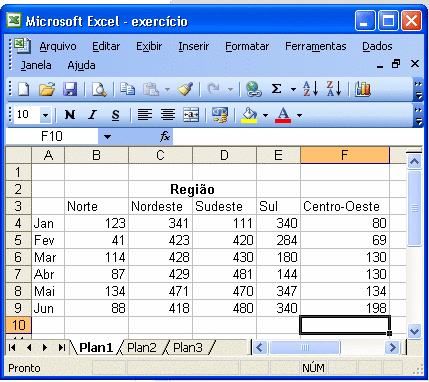Toggle italic formatting I button
429x382 pixels.
92,115
